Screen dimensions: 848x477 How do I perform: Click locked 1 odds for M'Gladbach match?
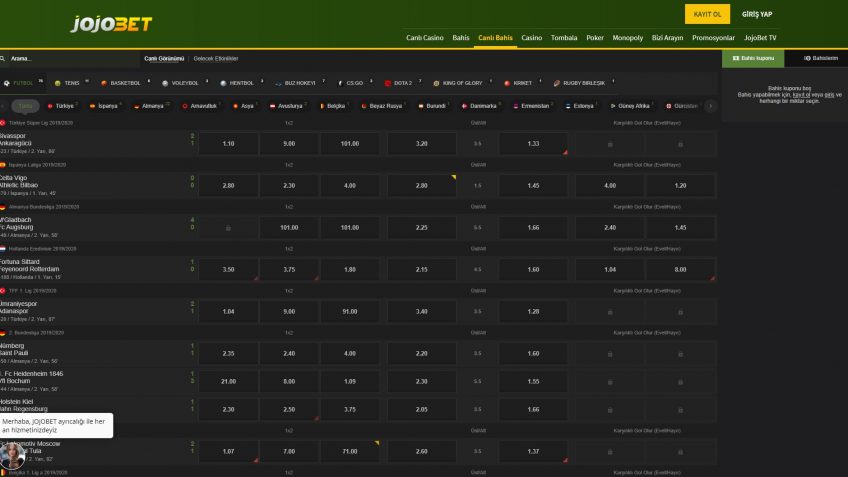(228, 228)
